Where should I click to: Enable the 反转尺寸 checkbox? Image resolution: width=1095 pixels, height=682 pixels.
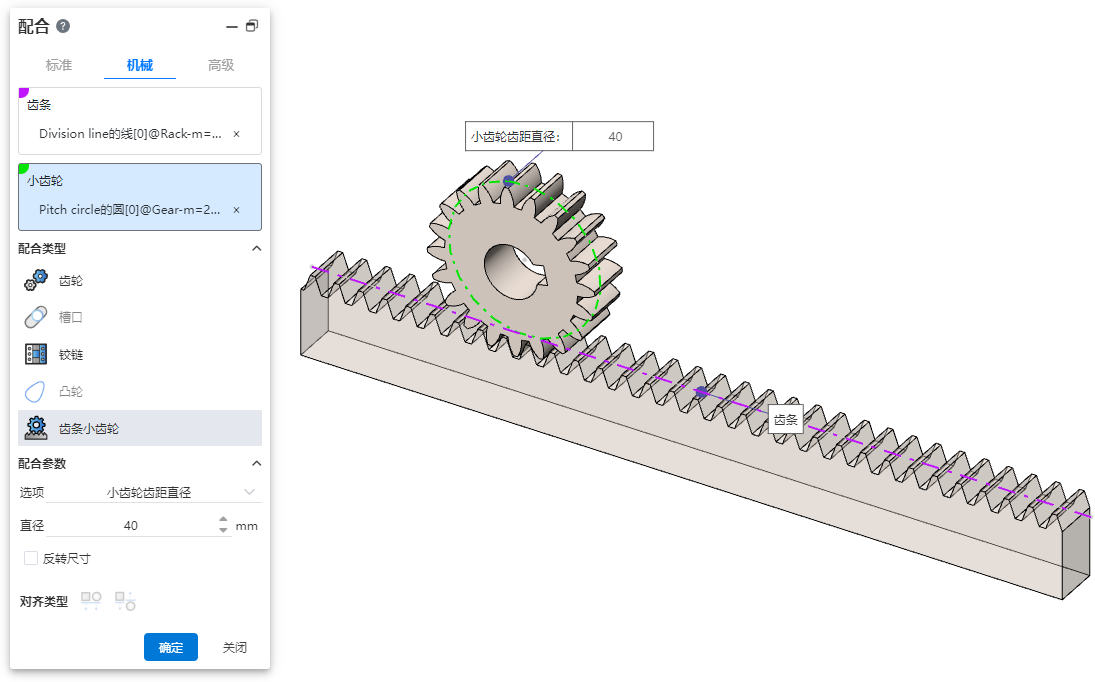tap(31, 558)
